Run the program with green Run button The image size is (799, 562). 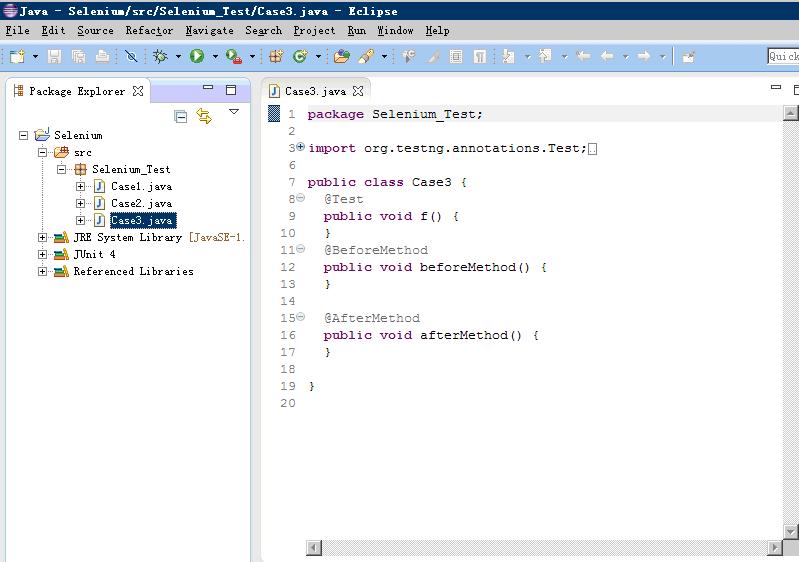(197, 57)
